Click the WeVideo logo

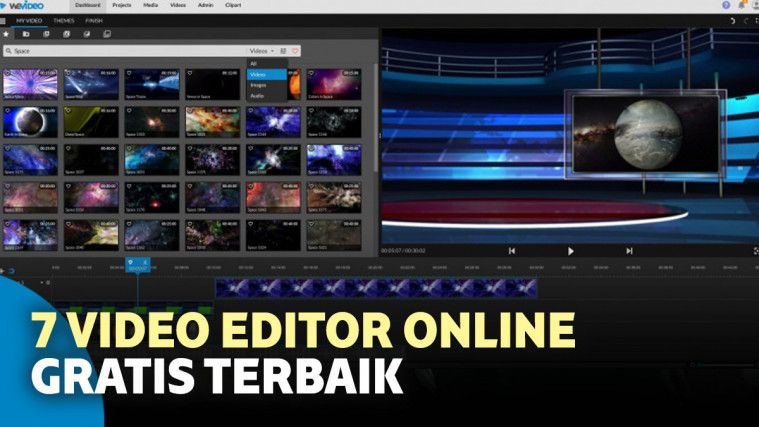pos(22,5)
